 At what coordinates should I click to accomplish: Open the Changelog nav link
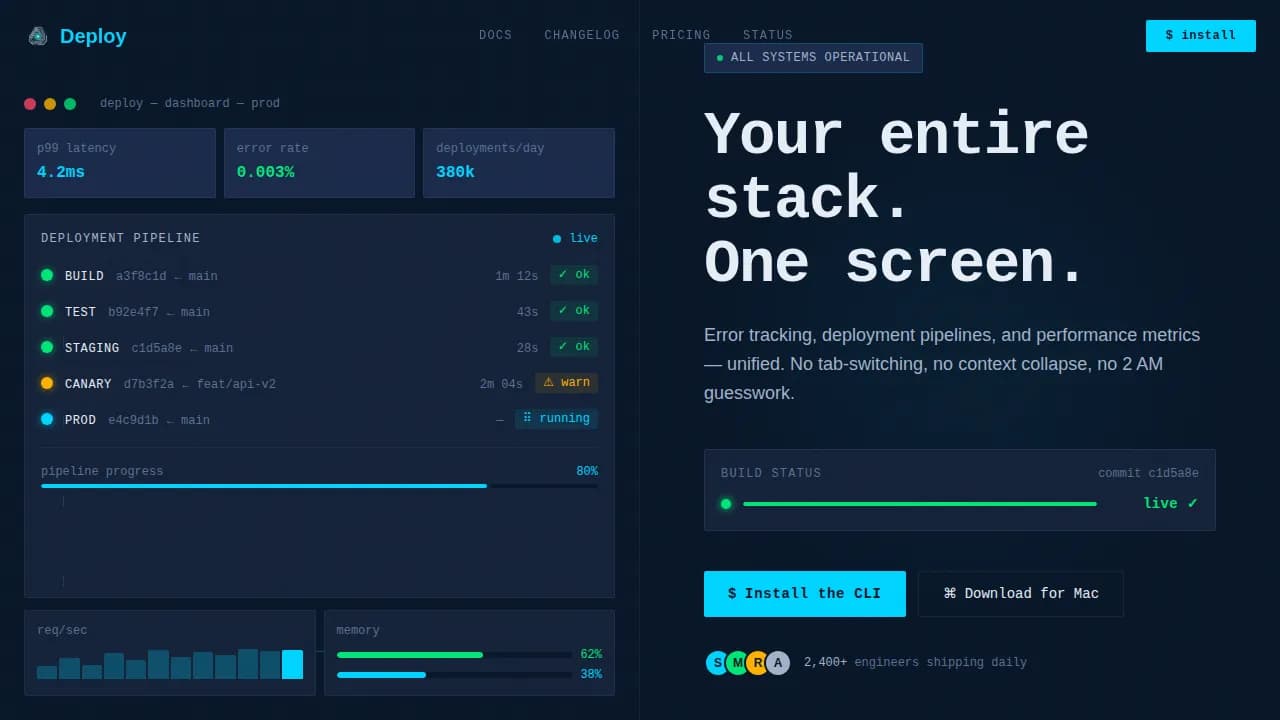tap(582, 35)
